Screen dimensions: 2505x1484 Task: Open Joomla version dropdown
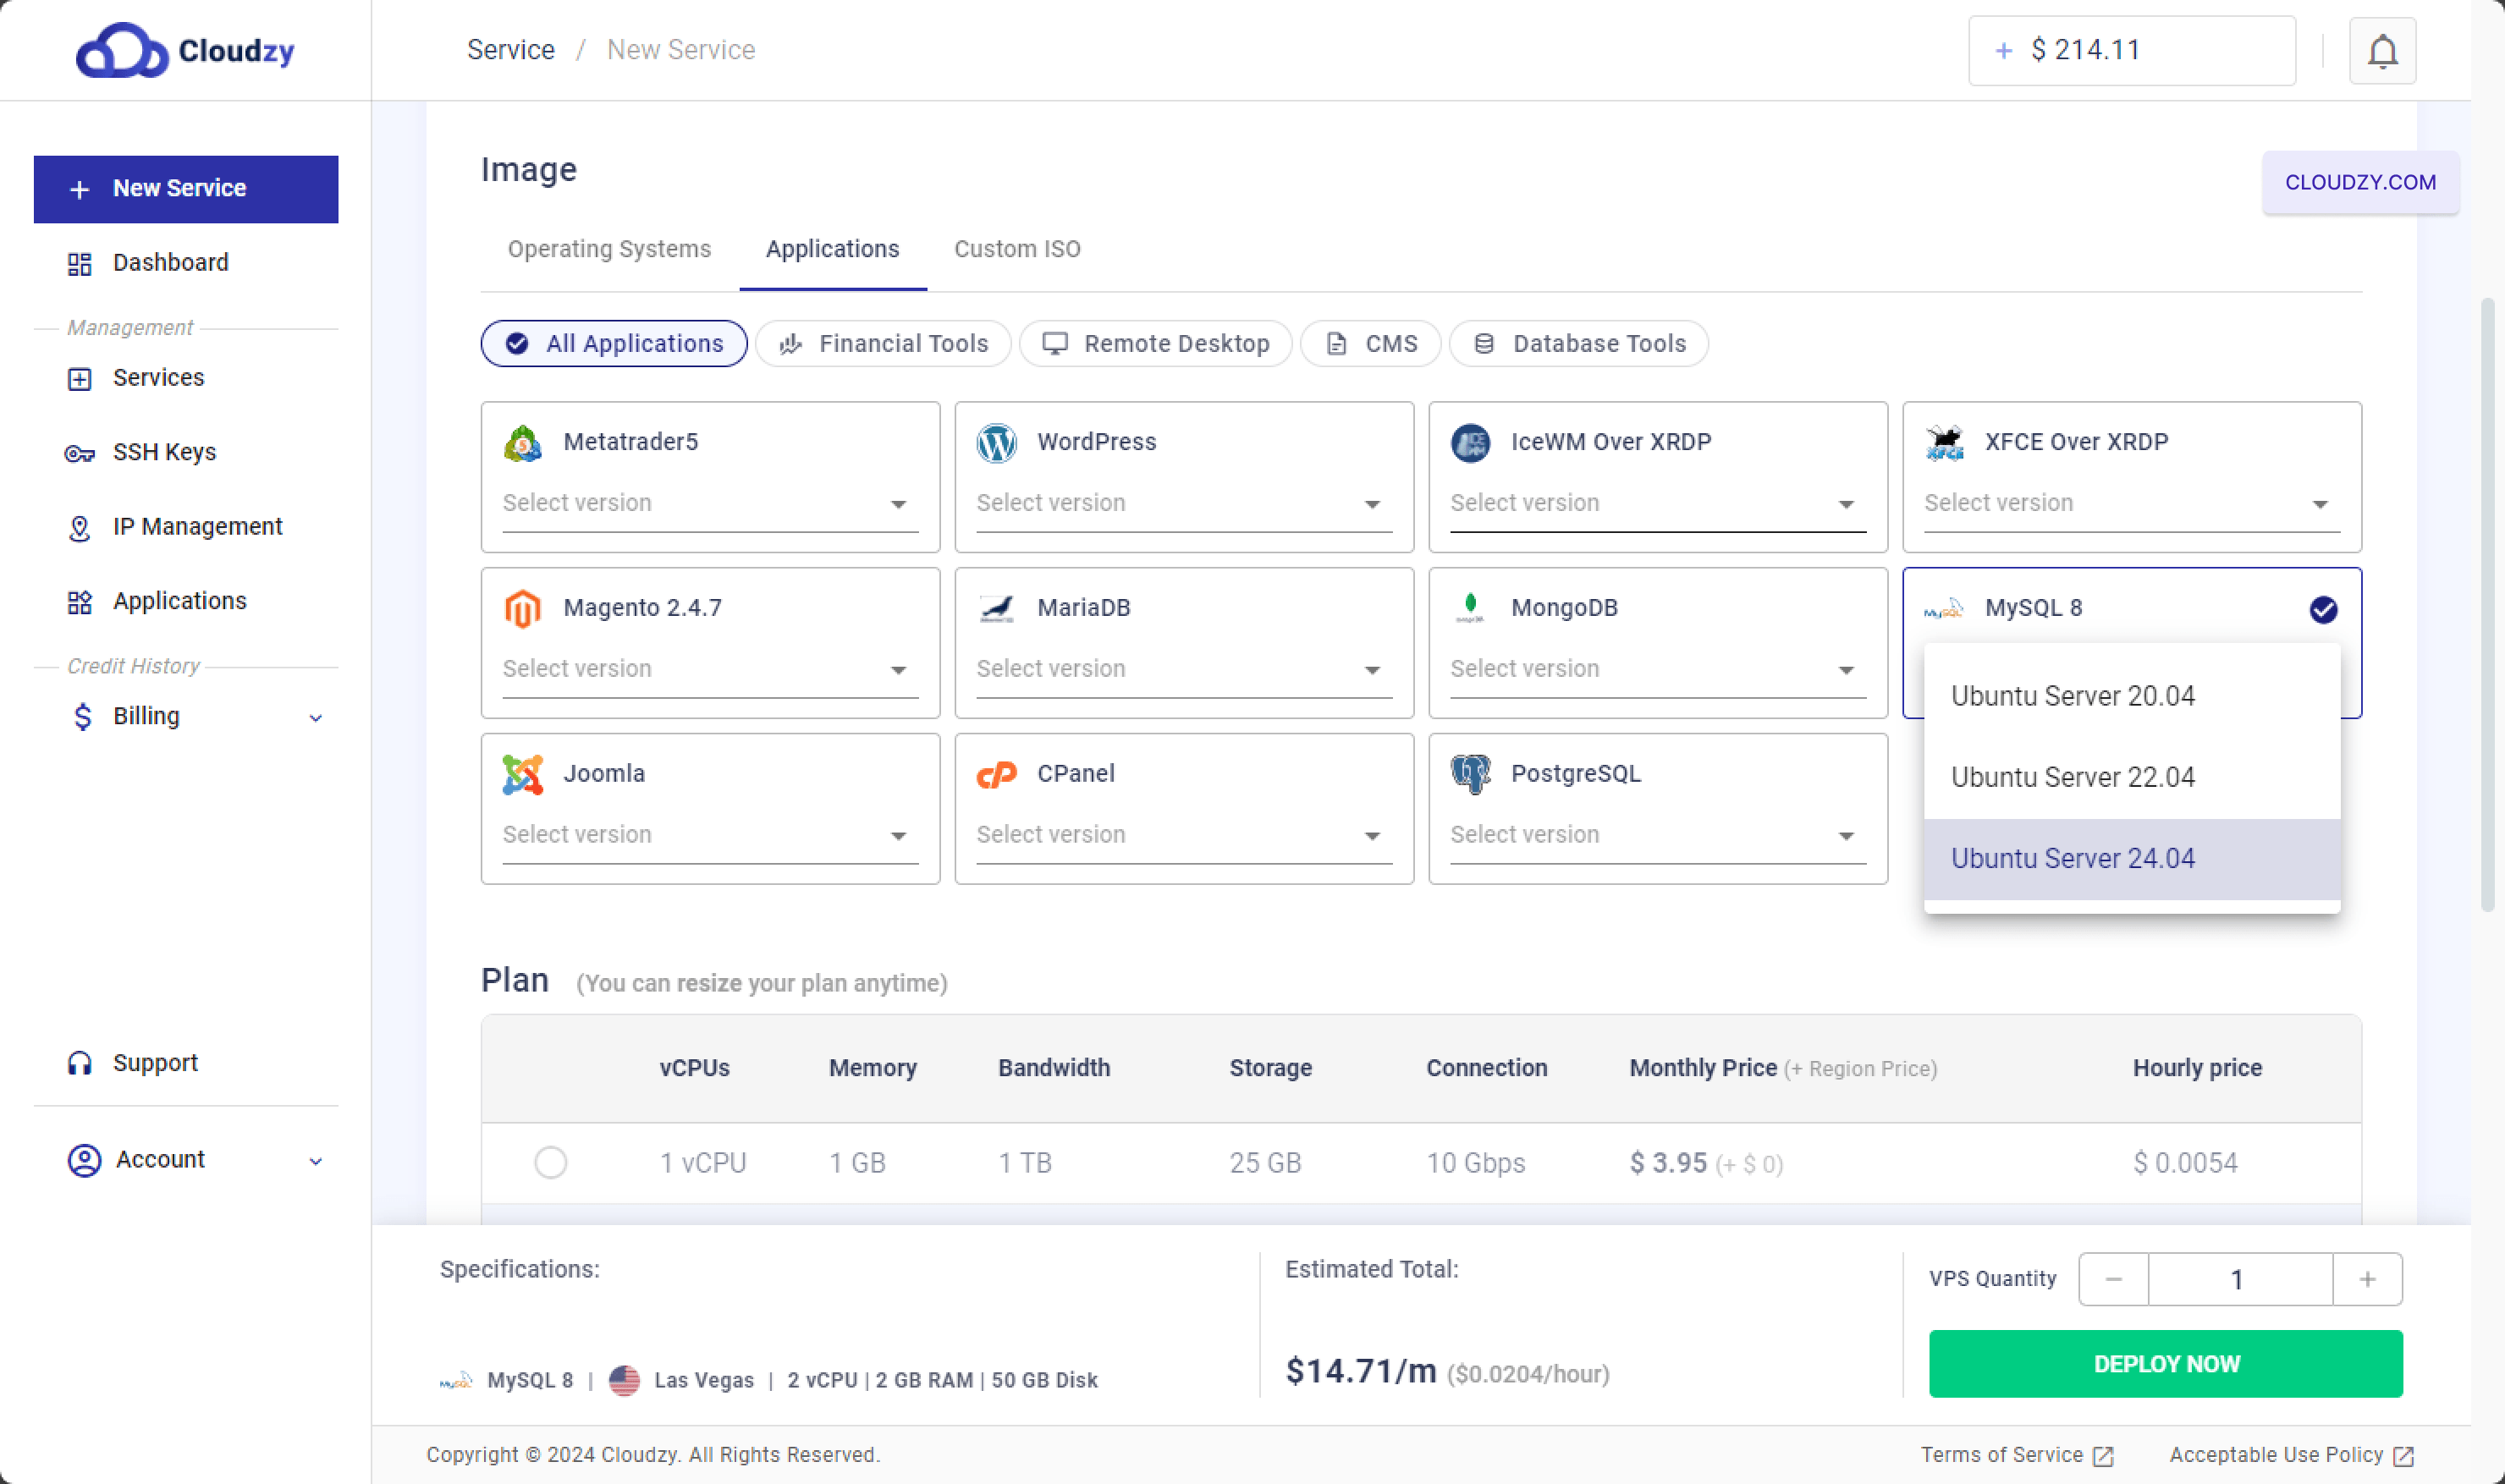(710, 836)
